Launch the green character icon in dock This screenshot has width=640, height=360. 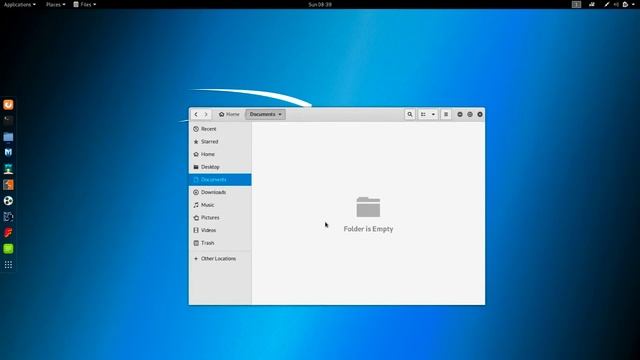tap(8, 169)
